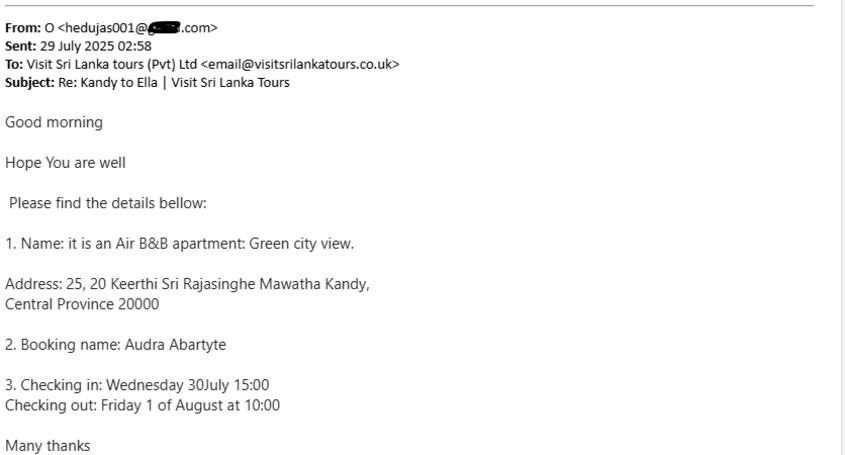Click the "Many thanks" closing line
The width and height of the screenshot is (845, 455).
(x=47, y=446)
